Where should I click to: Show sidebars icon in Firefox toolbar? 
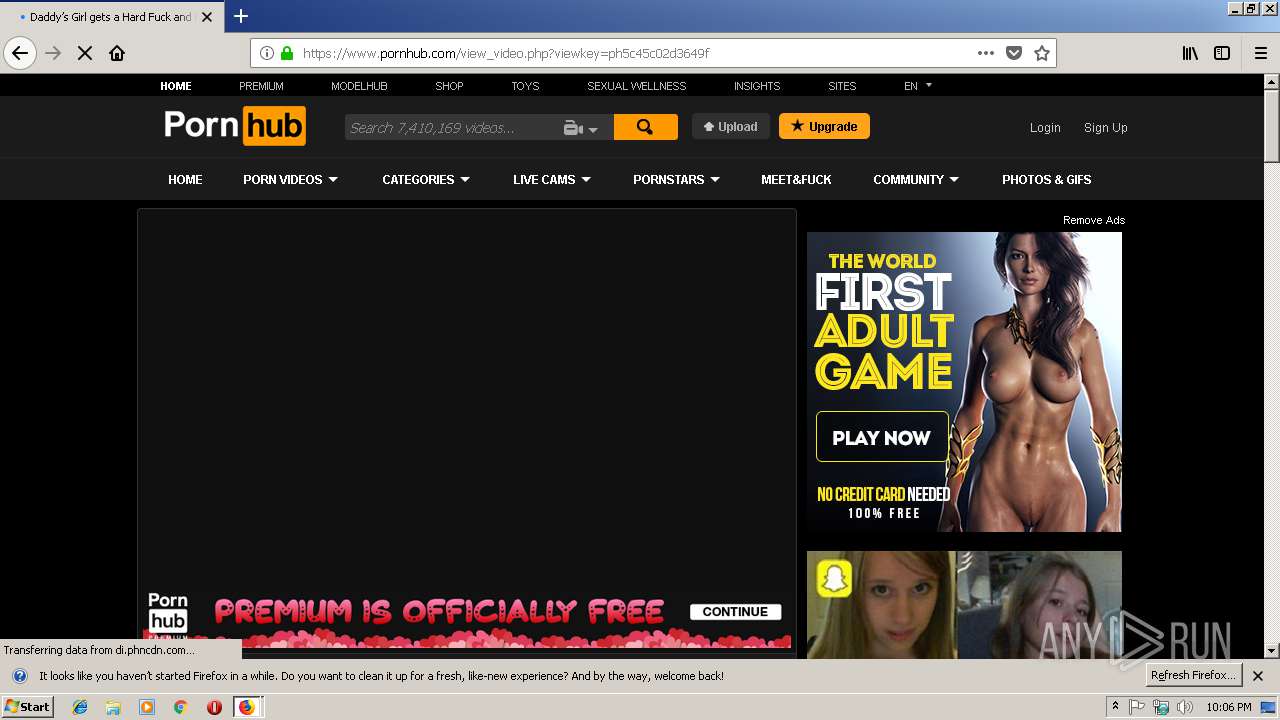click(1222, 53)
